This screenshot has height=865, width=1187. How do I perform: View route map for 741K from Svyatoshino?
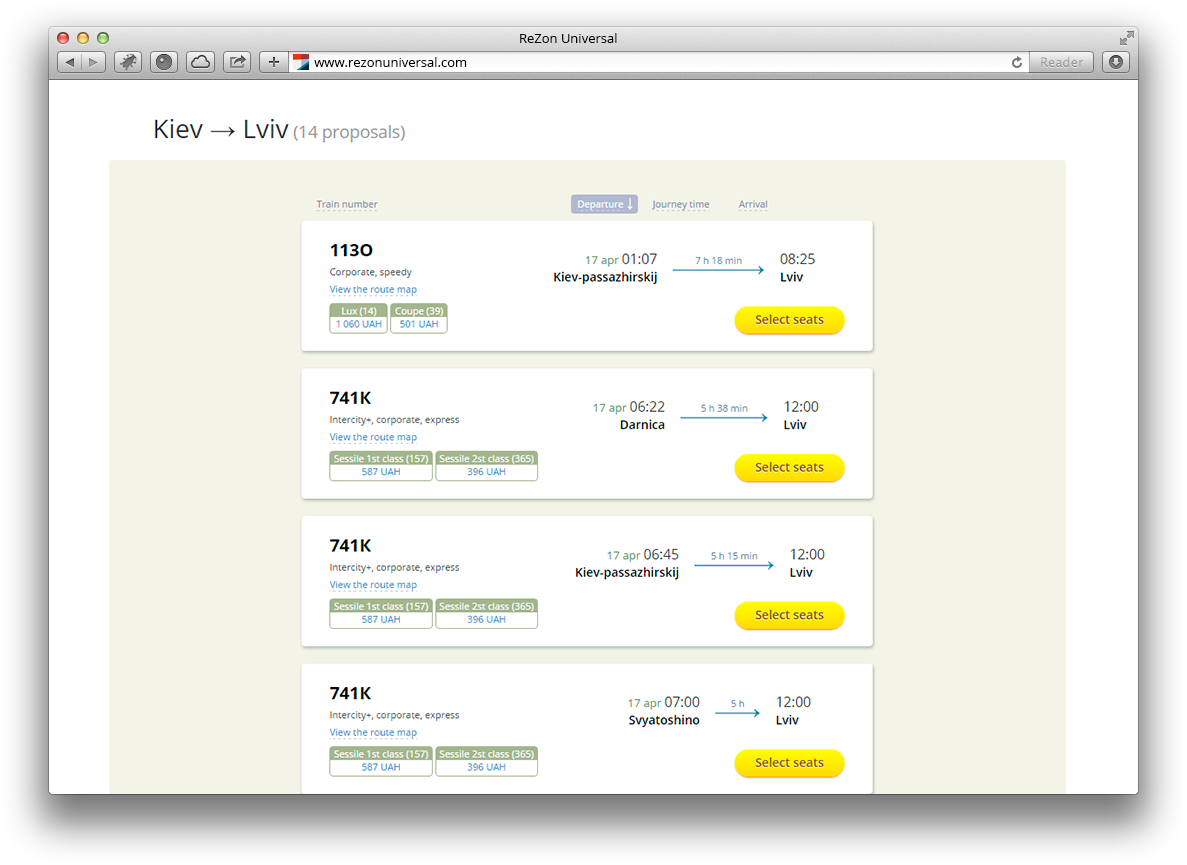tap(373, 733)
